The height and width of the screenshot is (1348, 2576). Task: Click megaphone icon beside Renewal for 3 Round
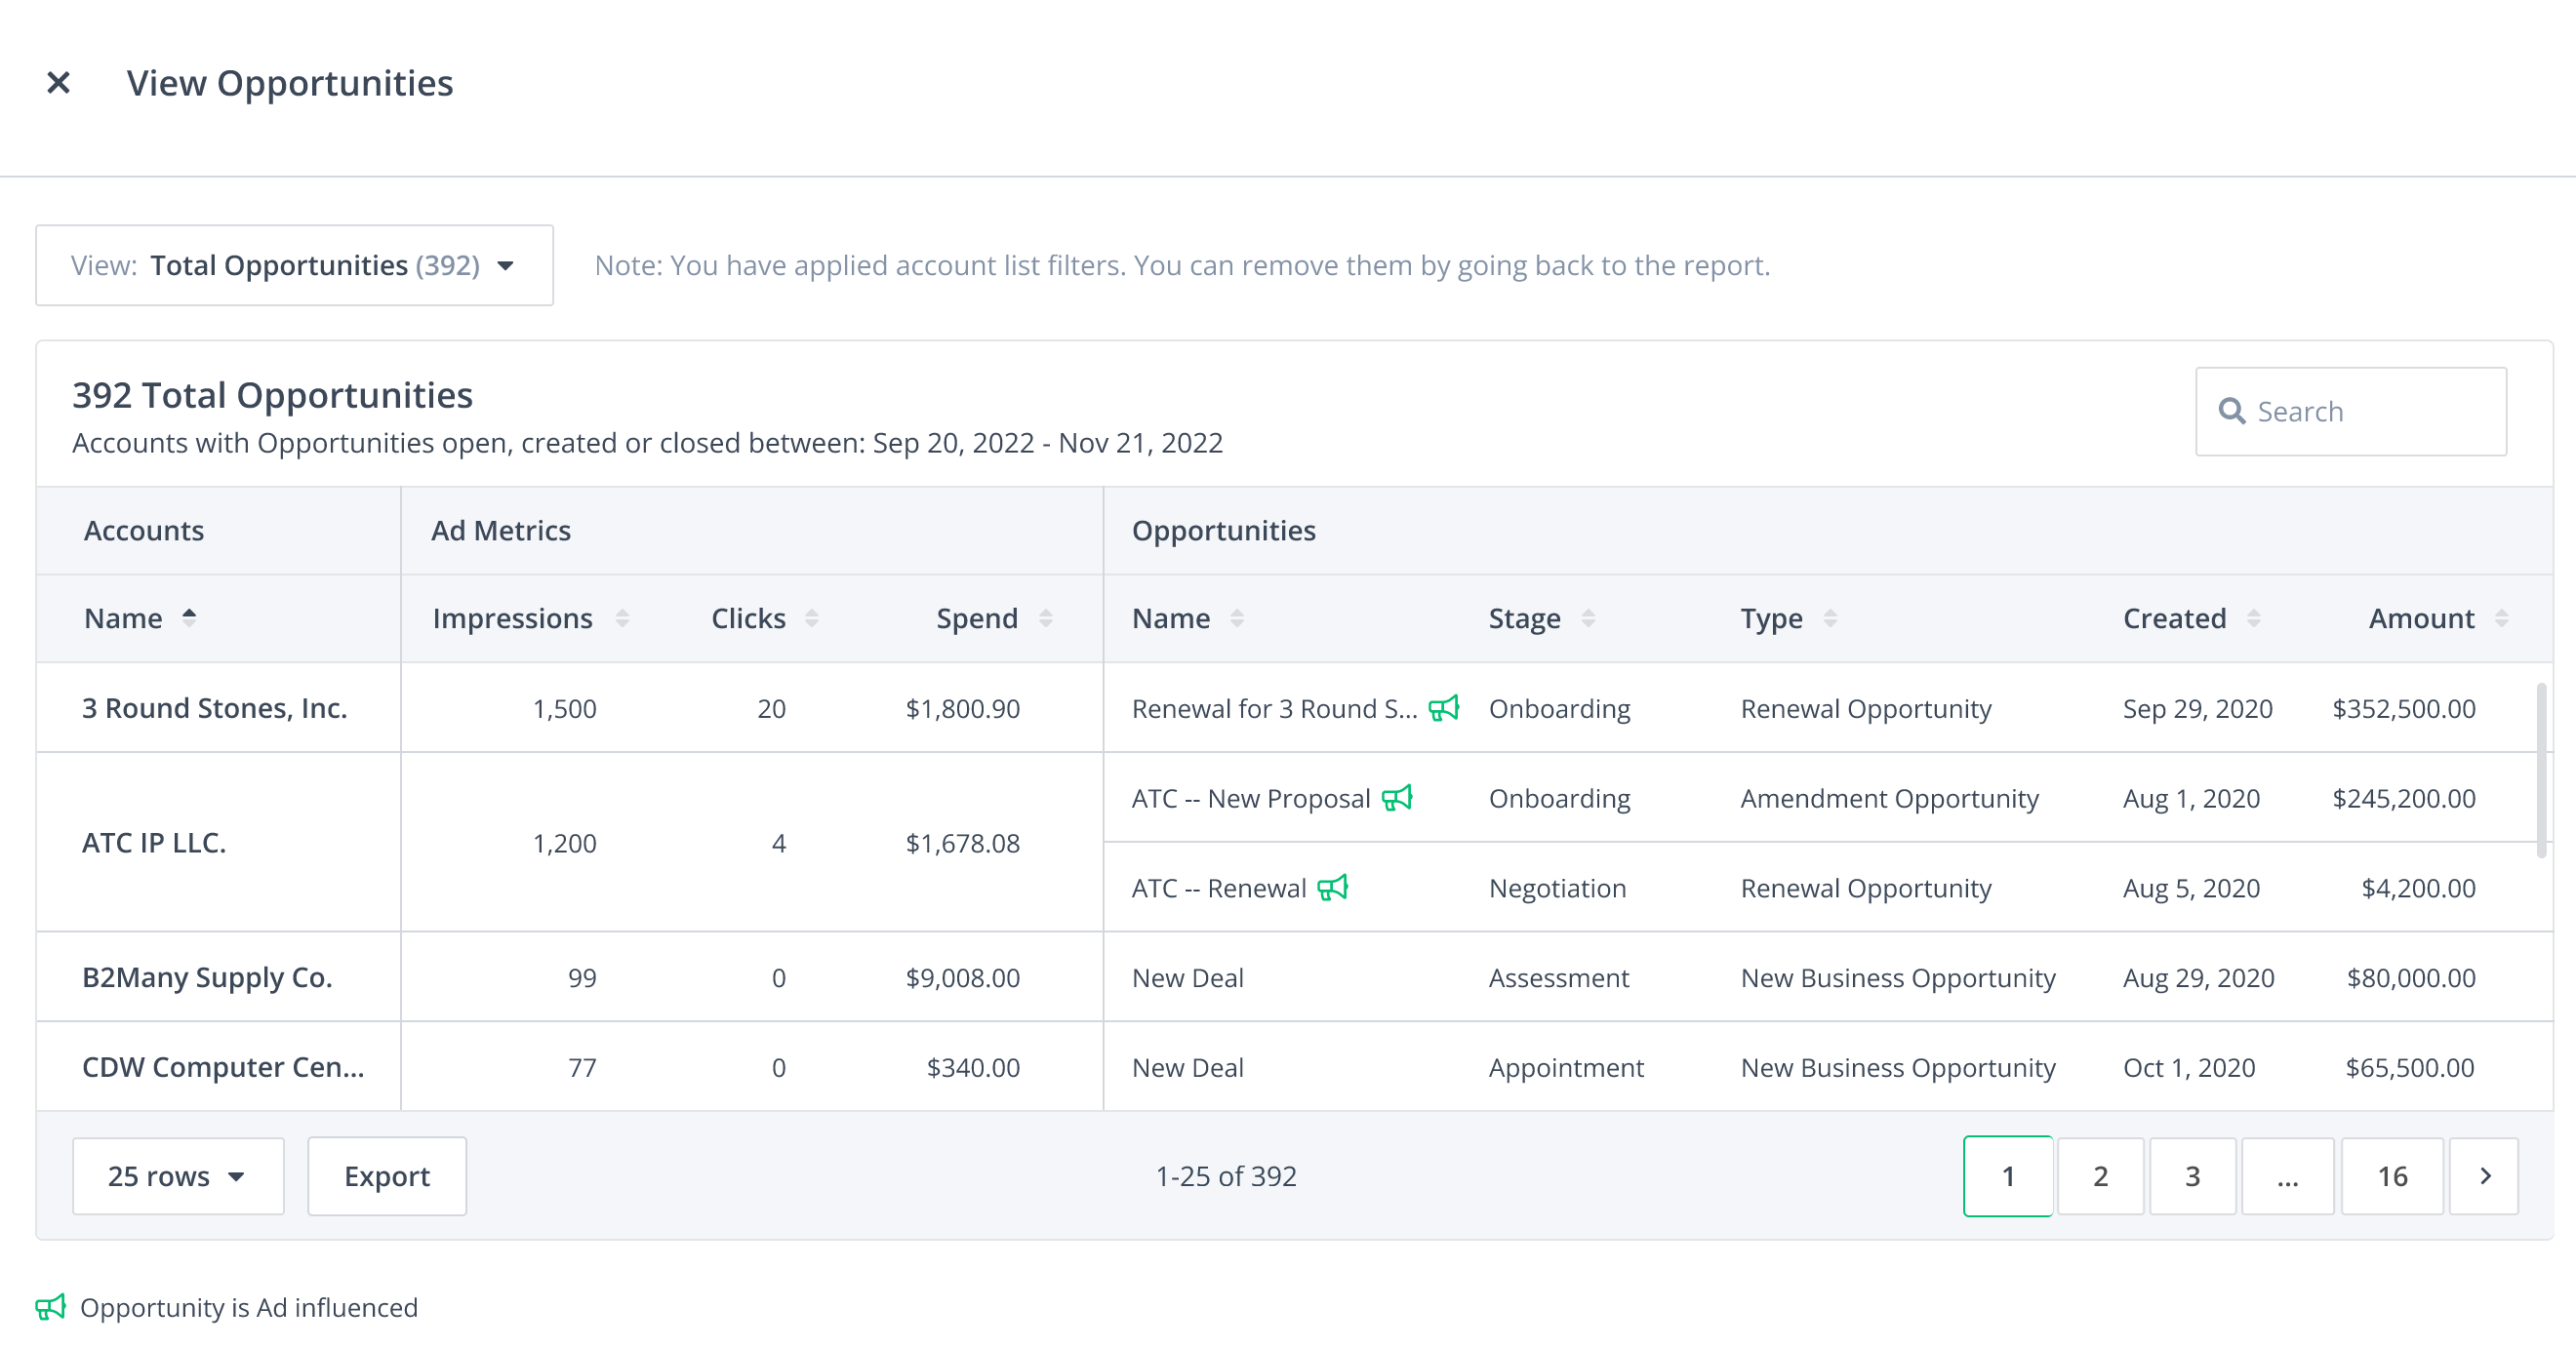[1443, 708]
